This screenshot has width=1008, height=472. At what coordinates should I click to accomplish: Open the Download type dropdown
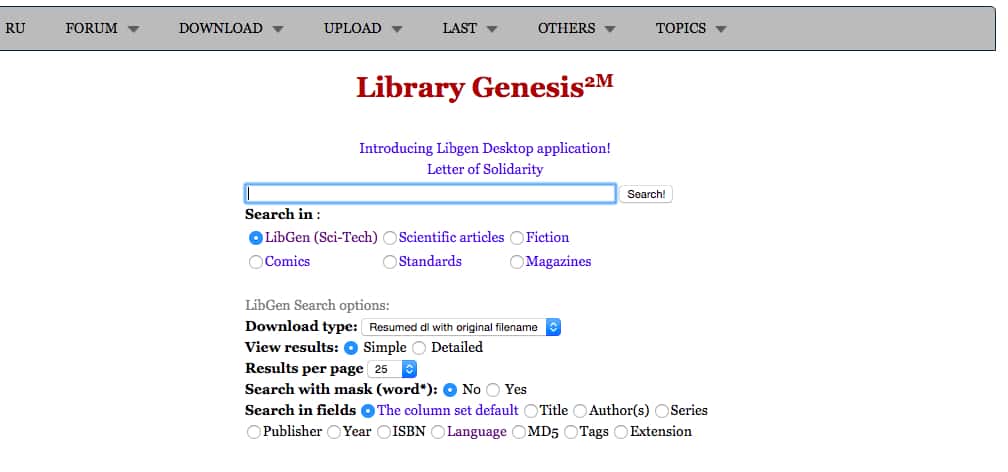461,327
